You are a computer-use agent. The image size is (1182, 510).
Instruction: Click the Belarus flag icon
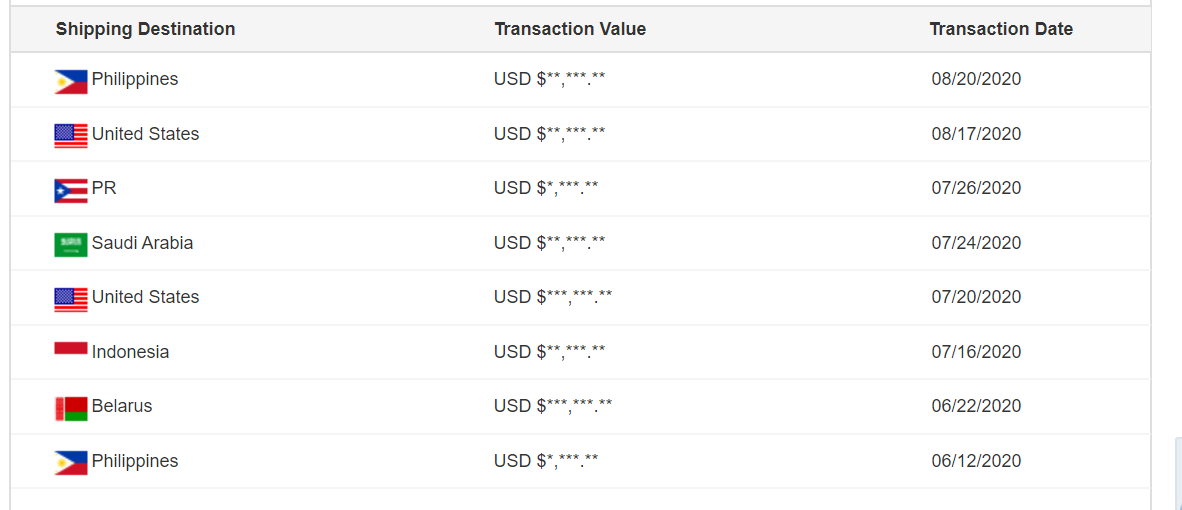71,409
